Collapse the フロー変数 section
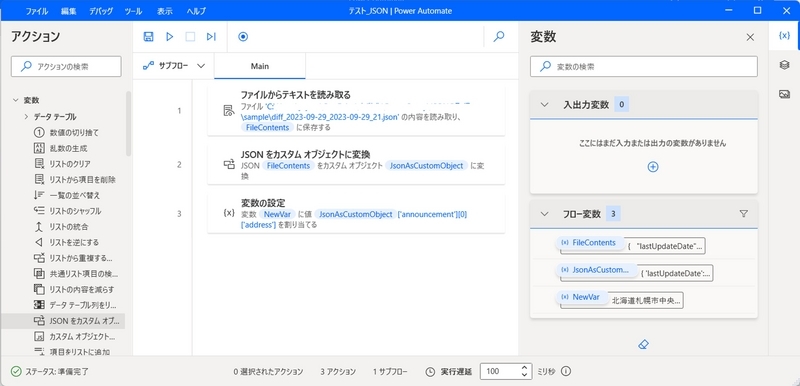 tap(544, 214)
